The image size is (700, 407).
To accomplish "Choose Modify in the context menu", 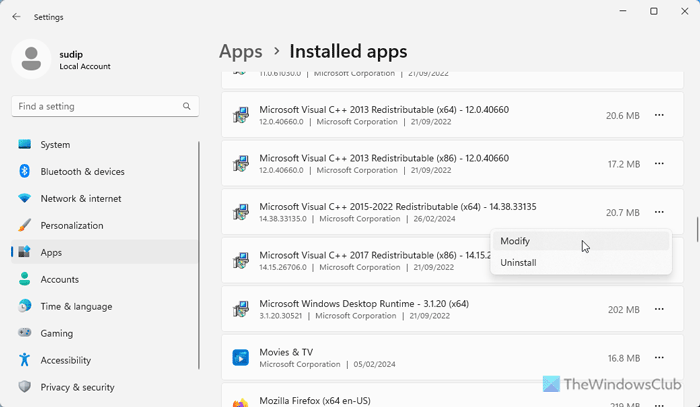I will [x=581, y=241].
